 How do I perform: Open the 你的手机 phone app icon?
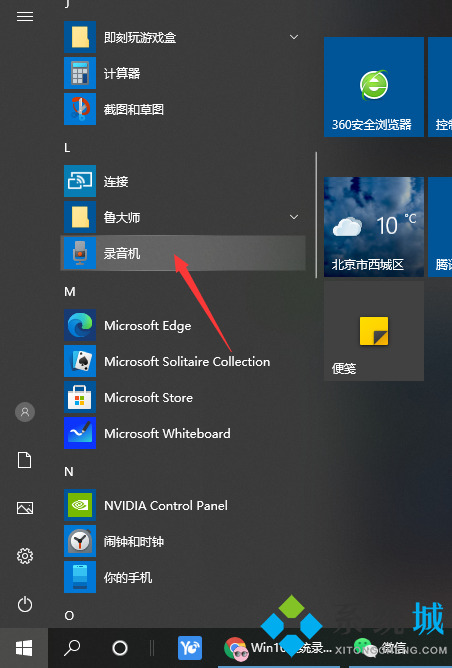pos(80,577)
